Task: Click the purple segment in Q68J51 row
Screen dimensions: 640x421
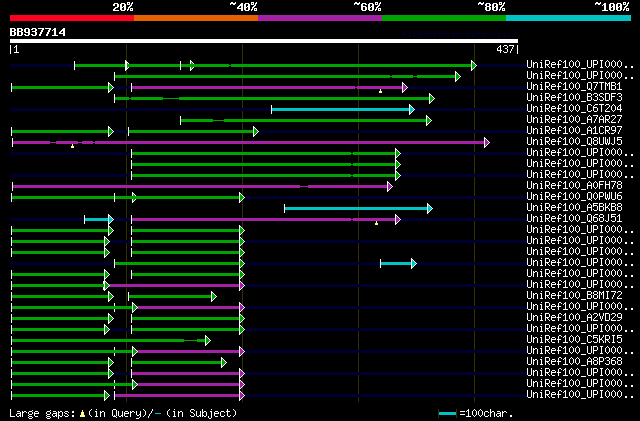Action: point(264,220)
